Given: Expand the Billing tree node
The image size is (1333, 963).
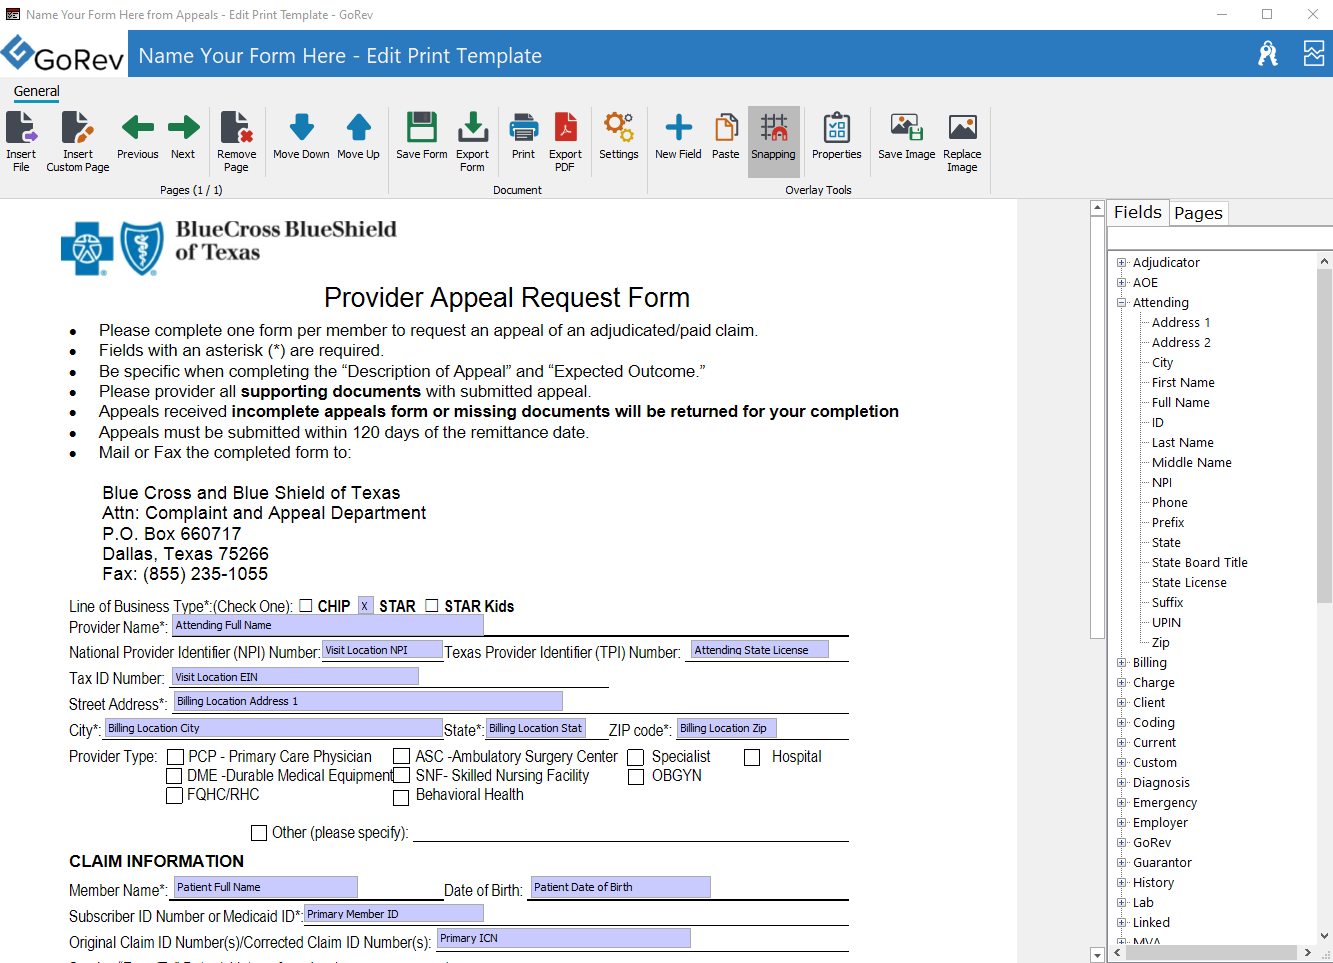Looking at the screenshot, I should click(1121, 662).
